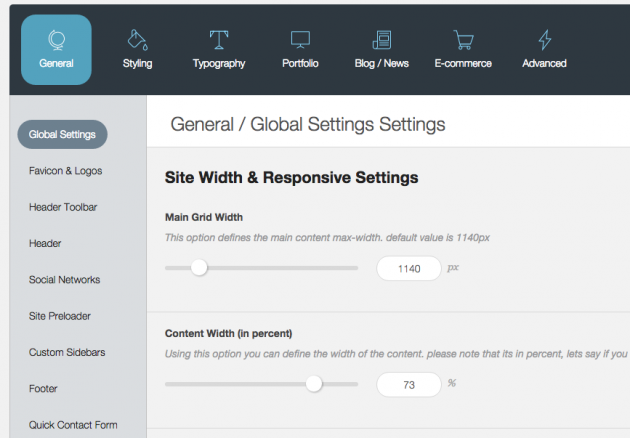This screenshot has height=438, width=630.
Task: Click the Main Grid Width label
Action: point(204,217)
